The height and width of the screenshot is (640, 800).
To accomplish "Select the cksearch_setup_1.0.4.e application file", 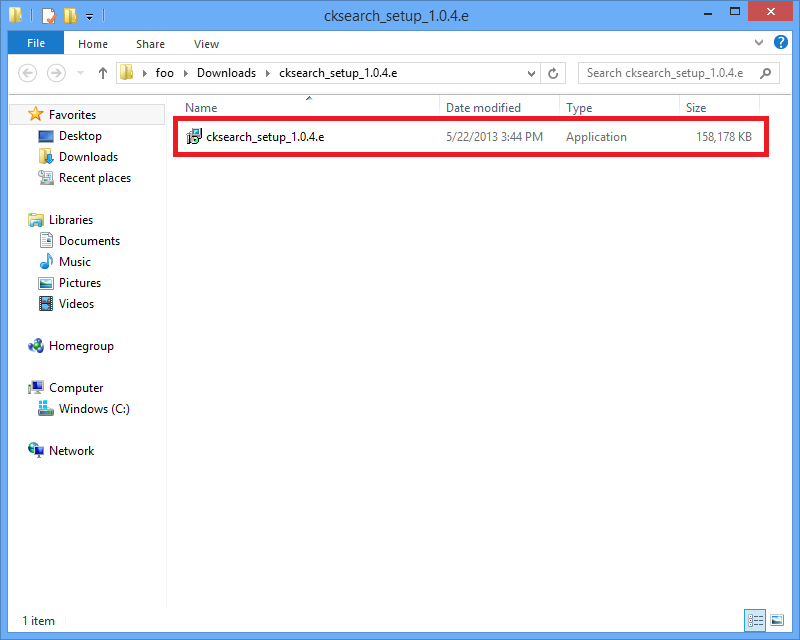I will [x=264, y=137].
